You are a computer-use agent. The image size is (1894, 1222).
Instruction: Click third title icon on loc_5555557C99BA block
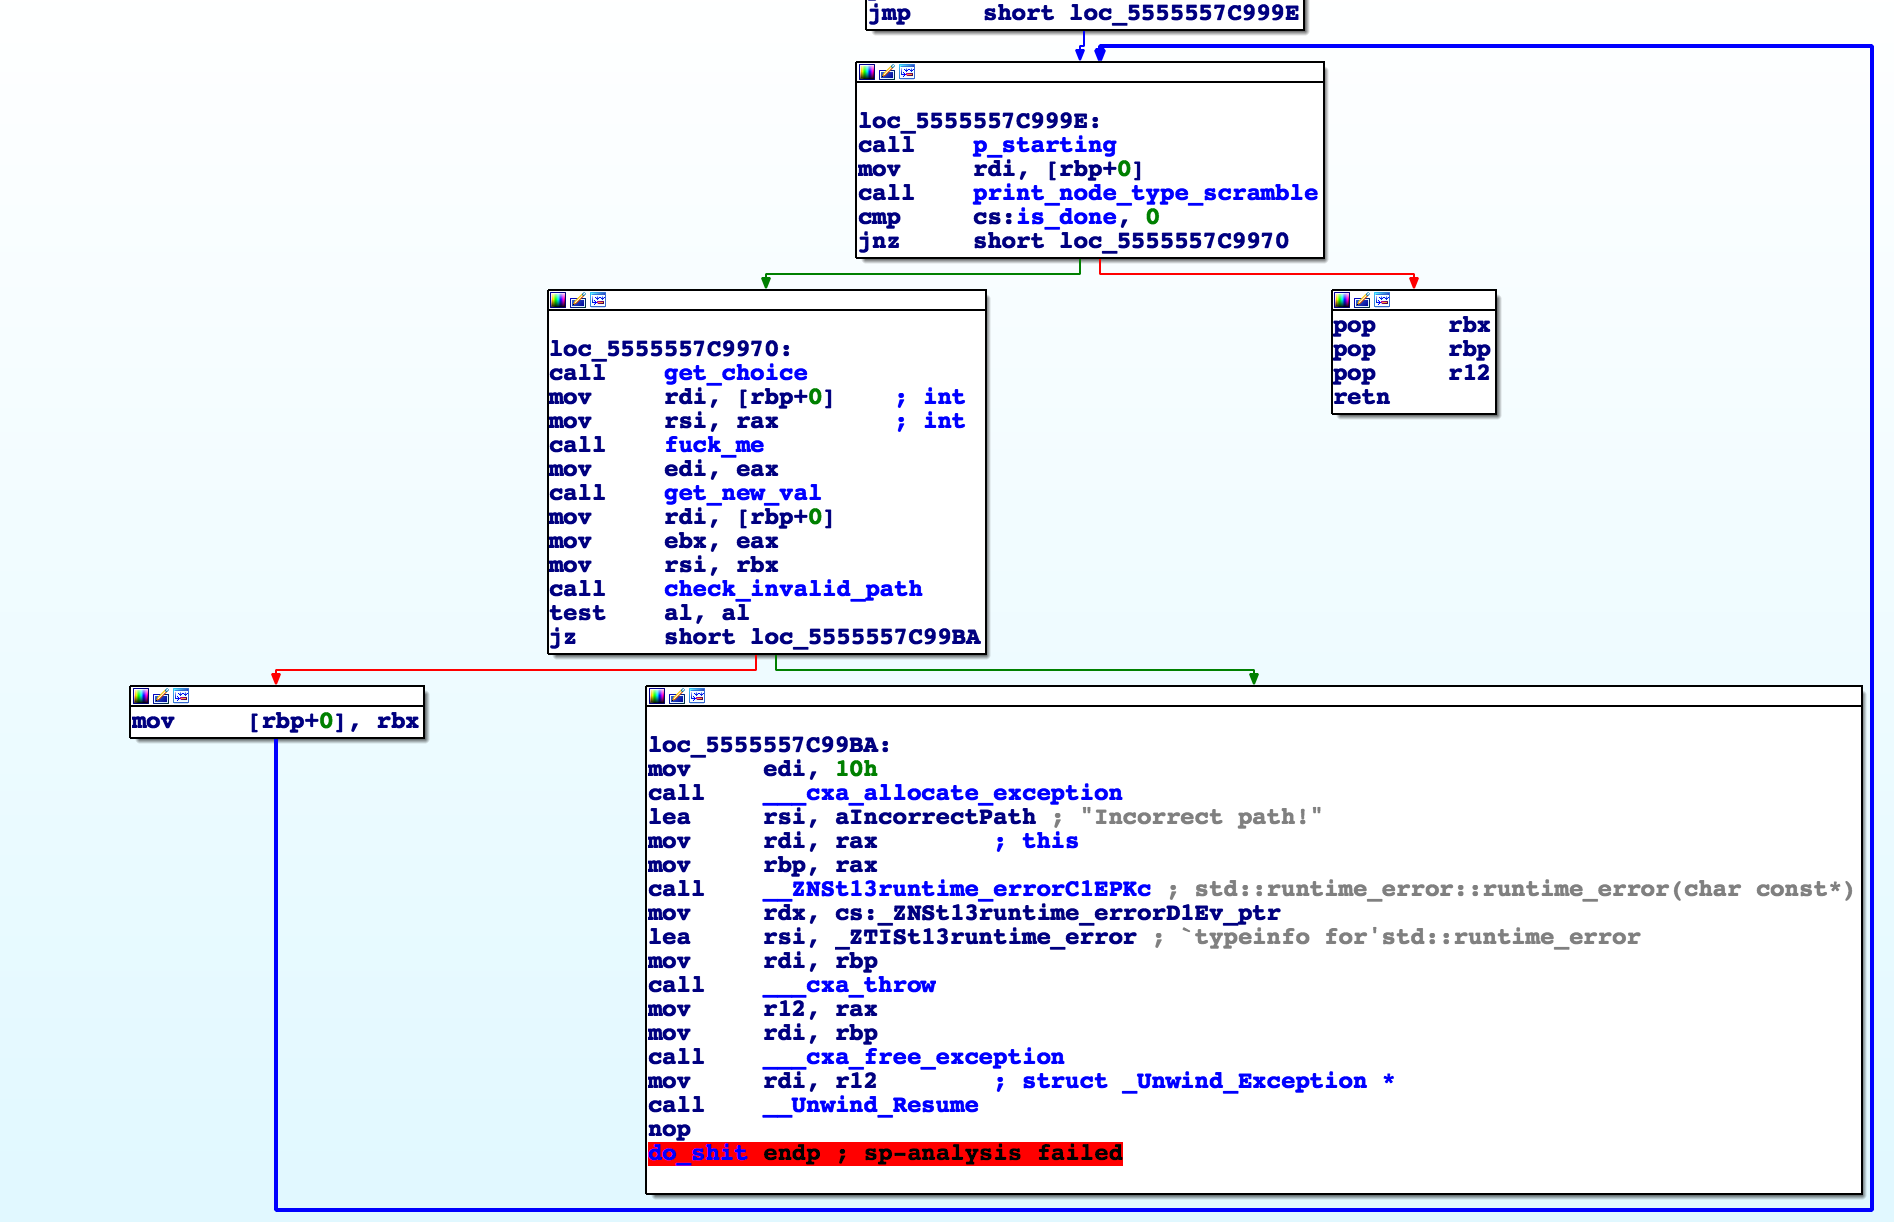(x=697, y=696)
